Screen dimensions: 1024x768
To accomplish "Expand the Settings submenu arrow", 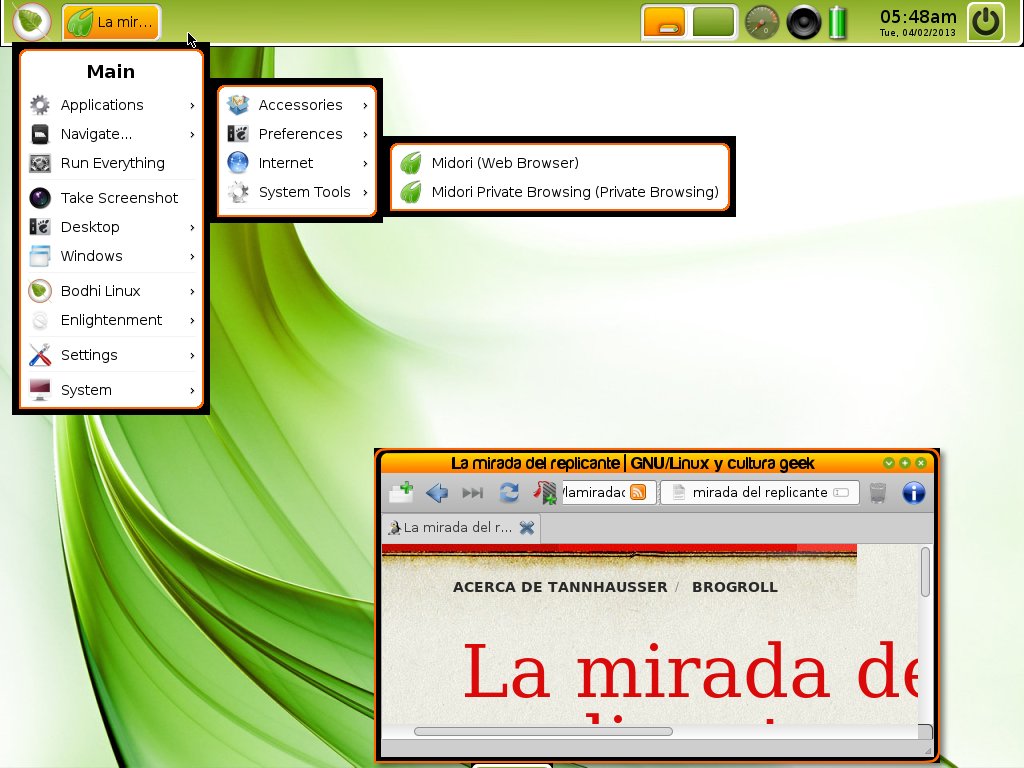I will point(192,355).
